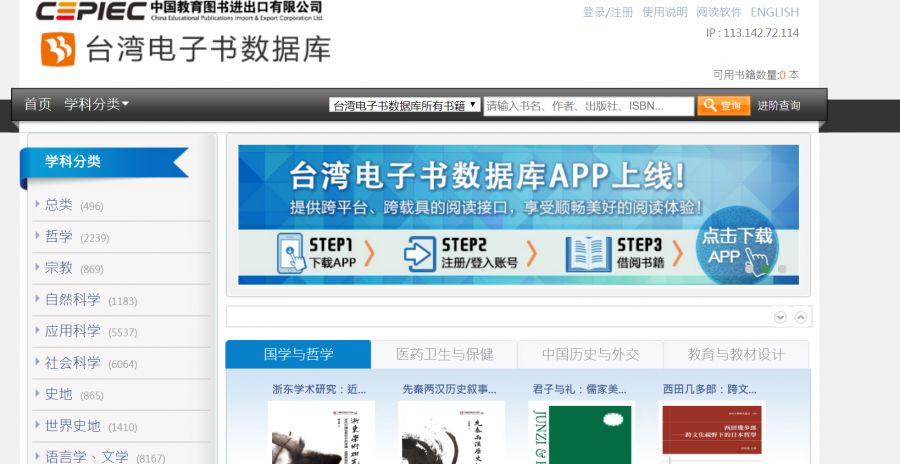Click the orange 查询 search button
900x464 pixels.
point(723,106)
